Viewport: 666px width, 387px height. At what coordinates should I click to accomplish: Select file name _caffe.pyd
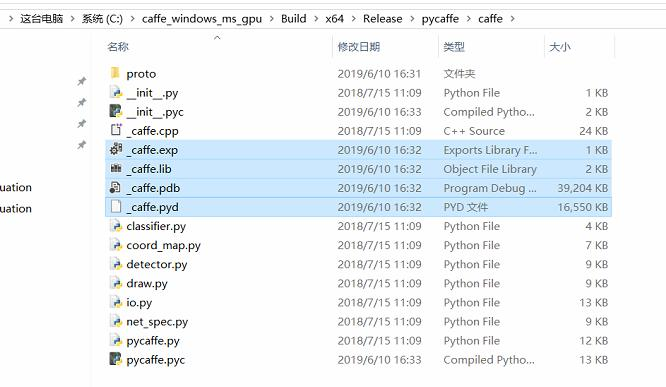pyautogui.click(x=152, y=207)
